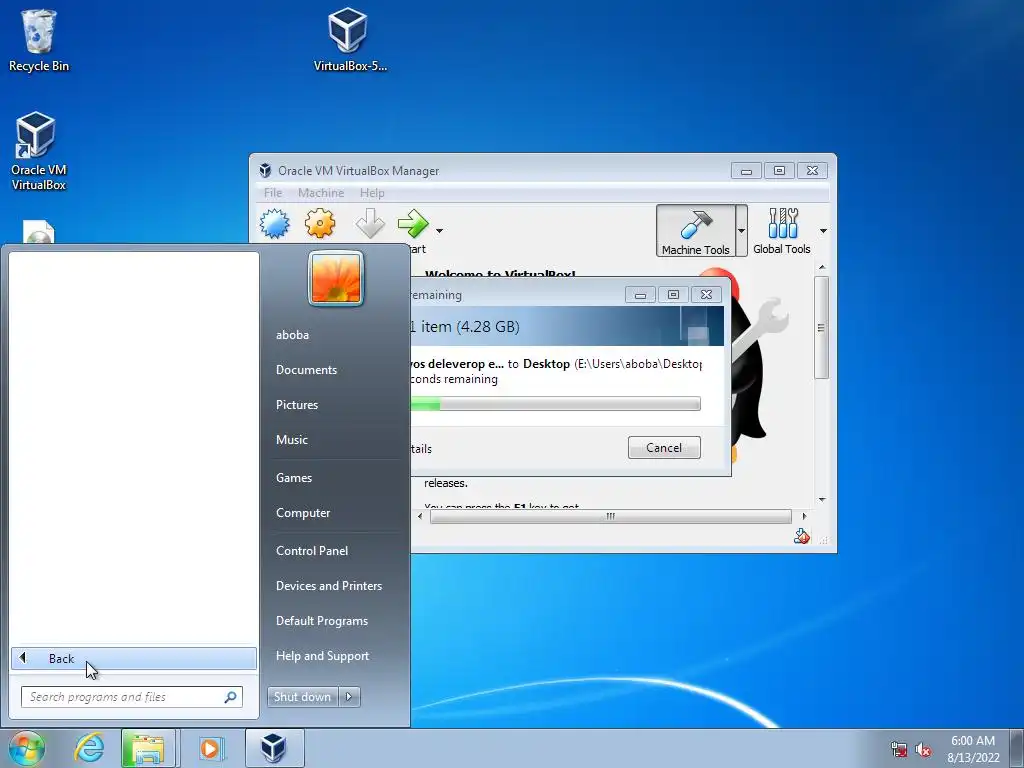Viewport: 1024px width, 768px height.
Task: Click the VirtualBox vertical scroll up arrow
Action: click(822, 267)
